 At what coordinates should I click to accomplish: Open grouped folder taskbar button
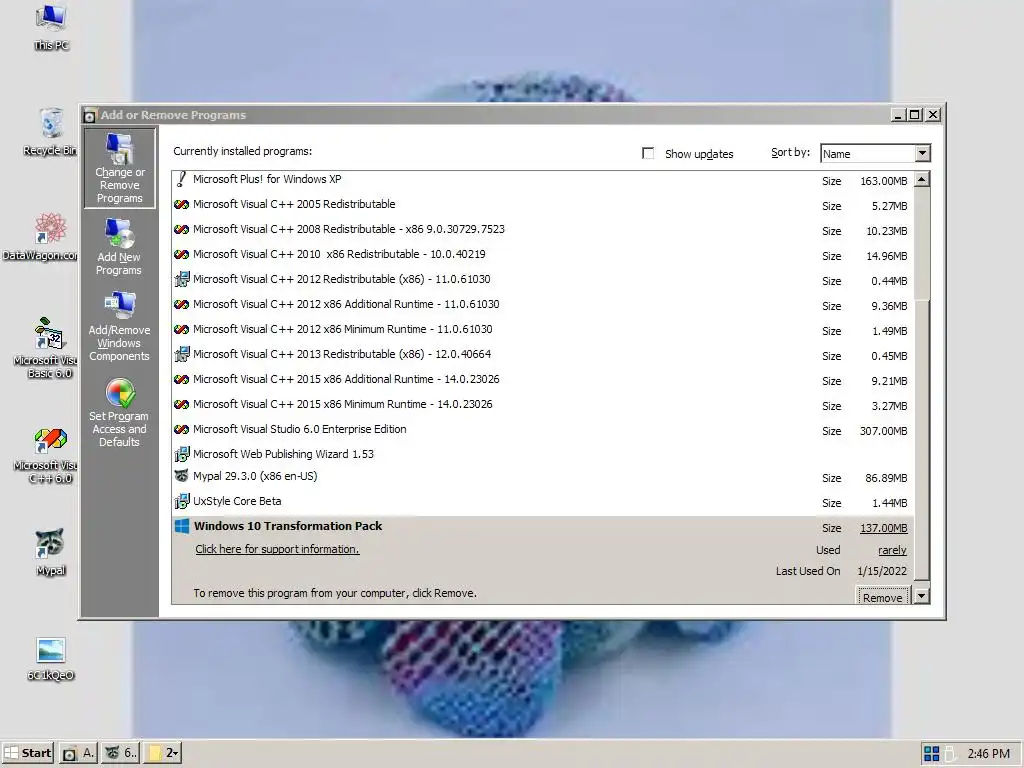163,753
